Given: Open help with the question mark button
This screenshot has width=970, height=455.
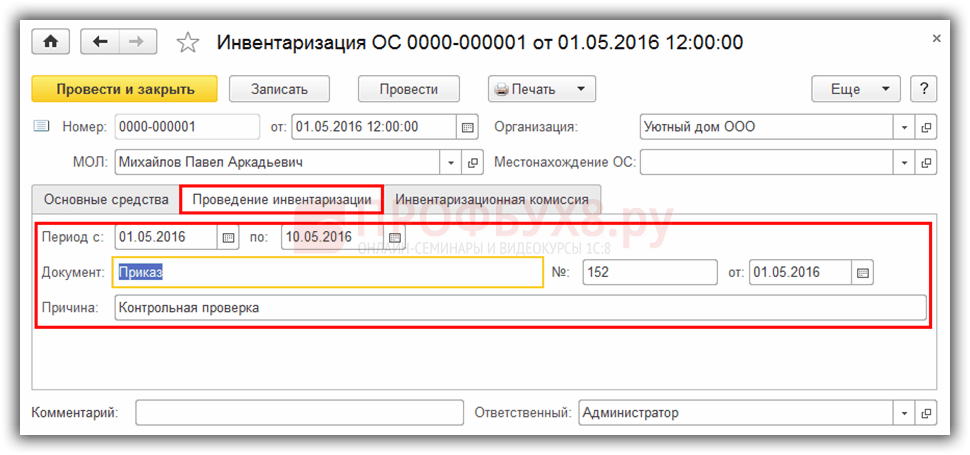Looking at the screenshot, I should click(924, 89).
